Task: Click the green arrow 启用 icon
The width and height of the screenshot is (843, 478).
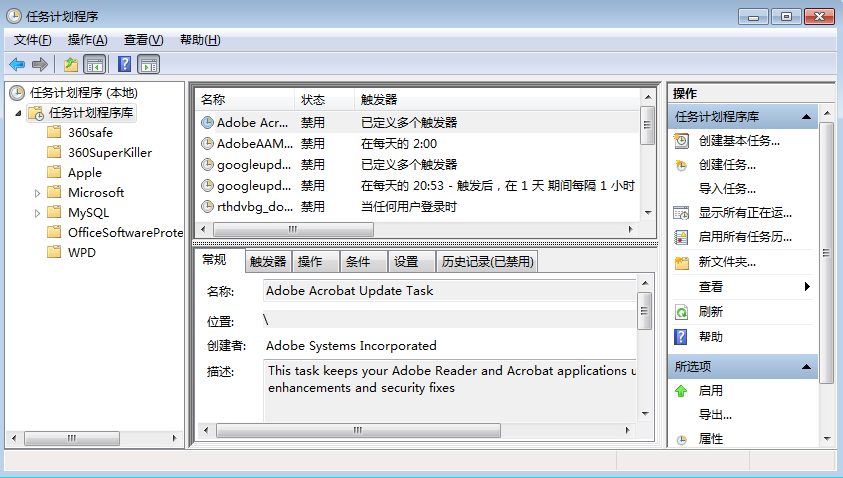Action: point(681,391)
